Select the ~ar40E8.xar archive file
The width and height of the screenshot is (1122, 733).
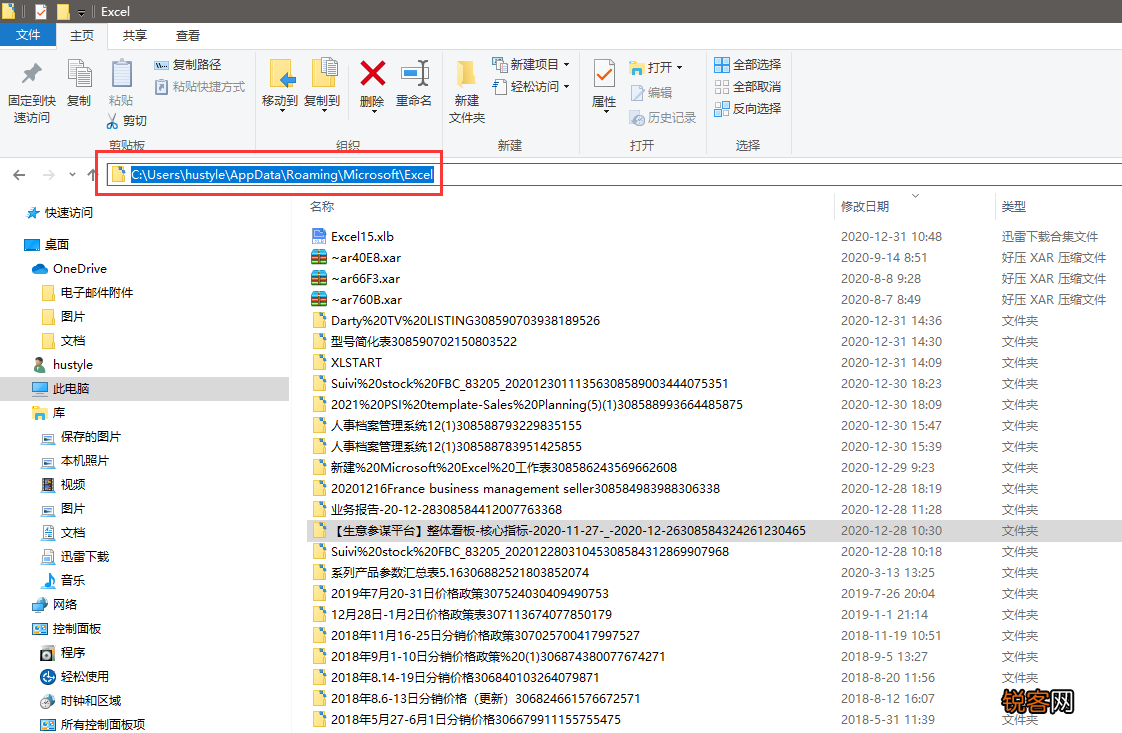[x=365, y=258]
